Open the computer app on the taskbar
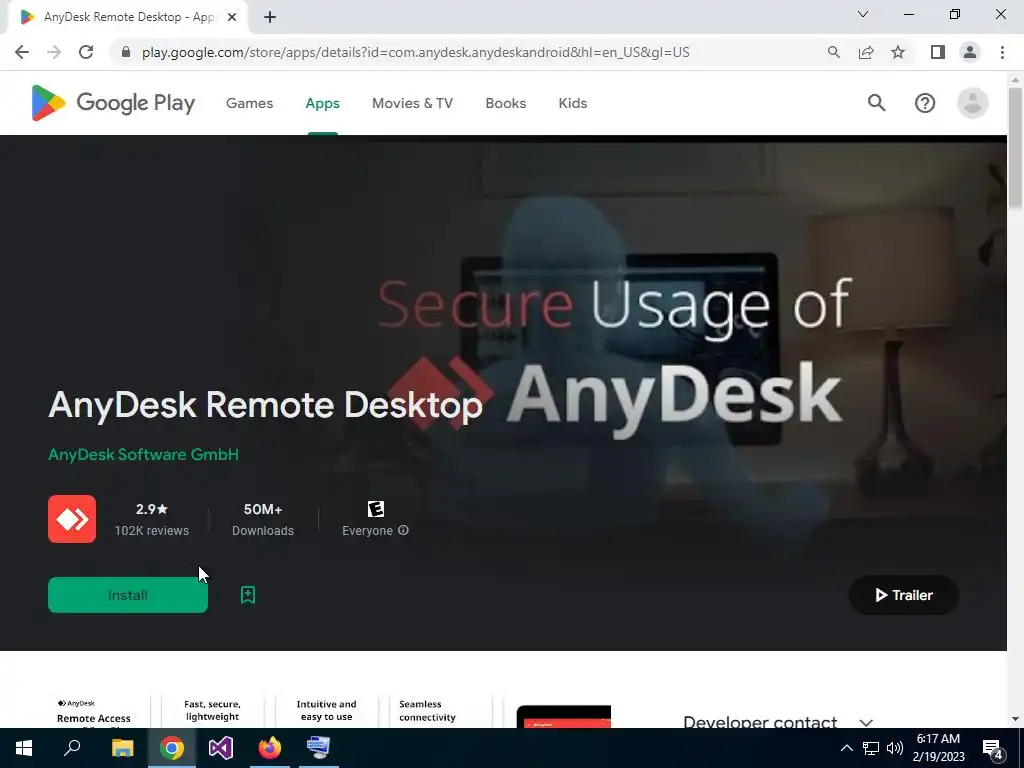 319,748
